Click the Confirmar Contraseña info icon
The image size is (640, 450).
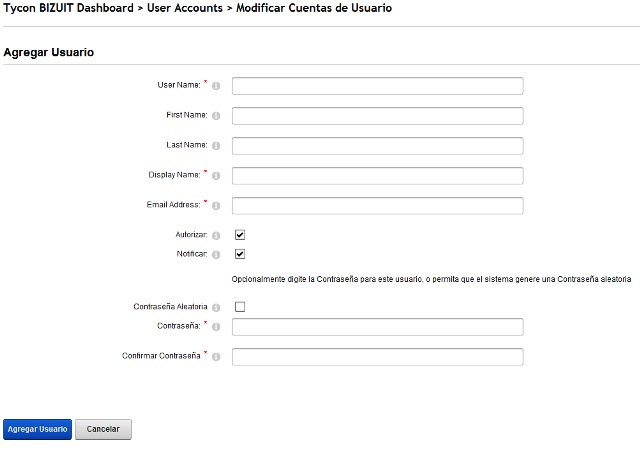tap(216, 356)
